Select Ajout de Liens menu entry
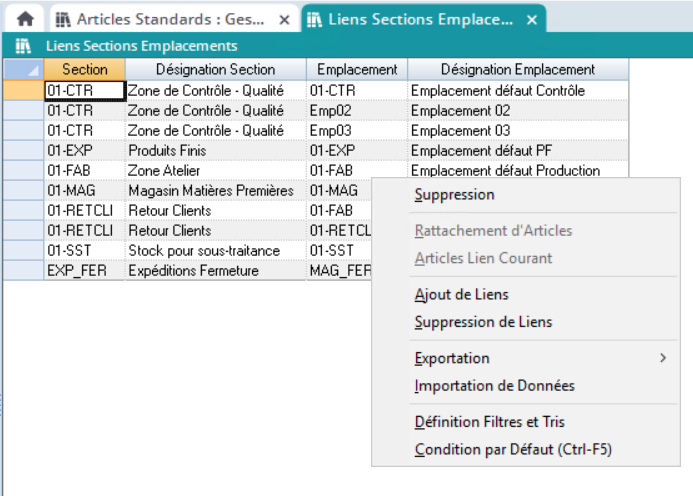Screen dimensions: 693x496 [x=461, y=294]
